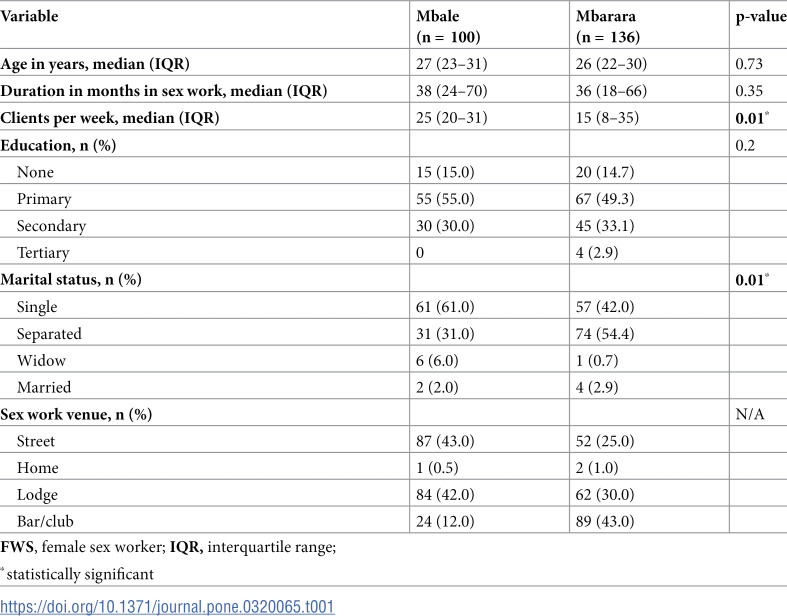This screenshot has height=616, width=787.
Task: Click the Bar/club Mbarara value 89 (43.0)
Action: tap(605, 521)
